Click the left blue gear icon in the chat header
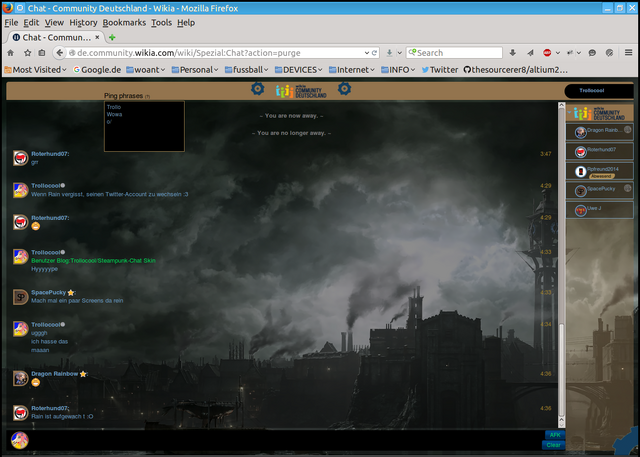Screen dimensions: 640x457 (x=258, y=89)
